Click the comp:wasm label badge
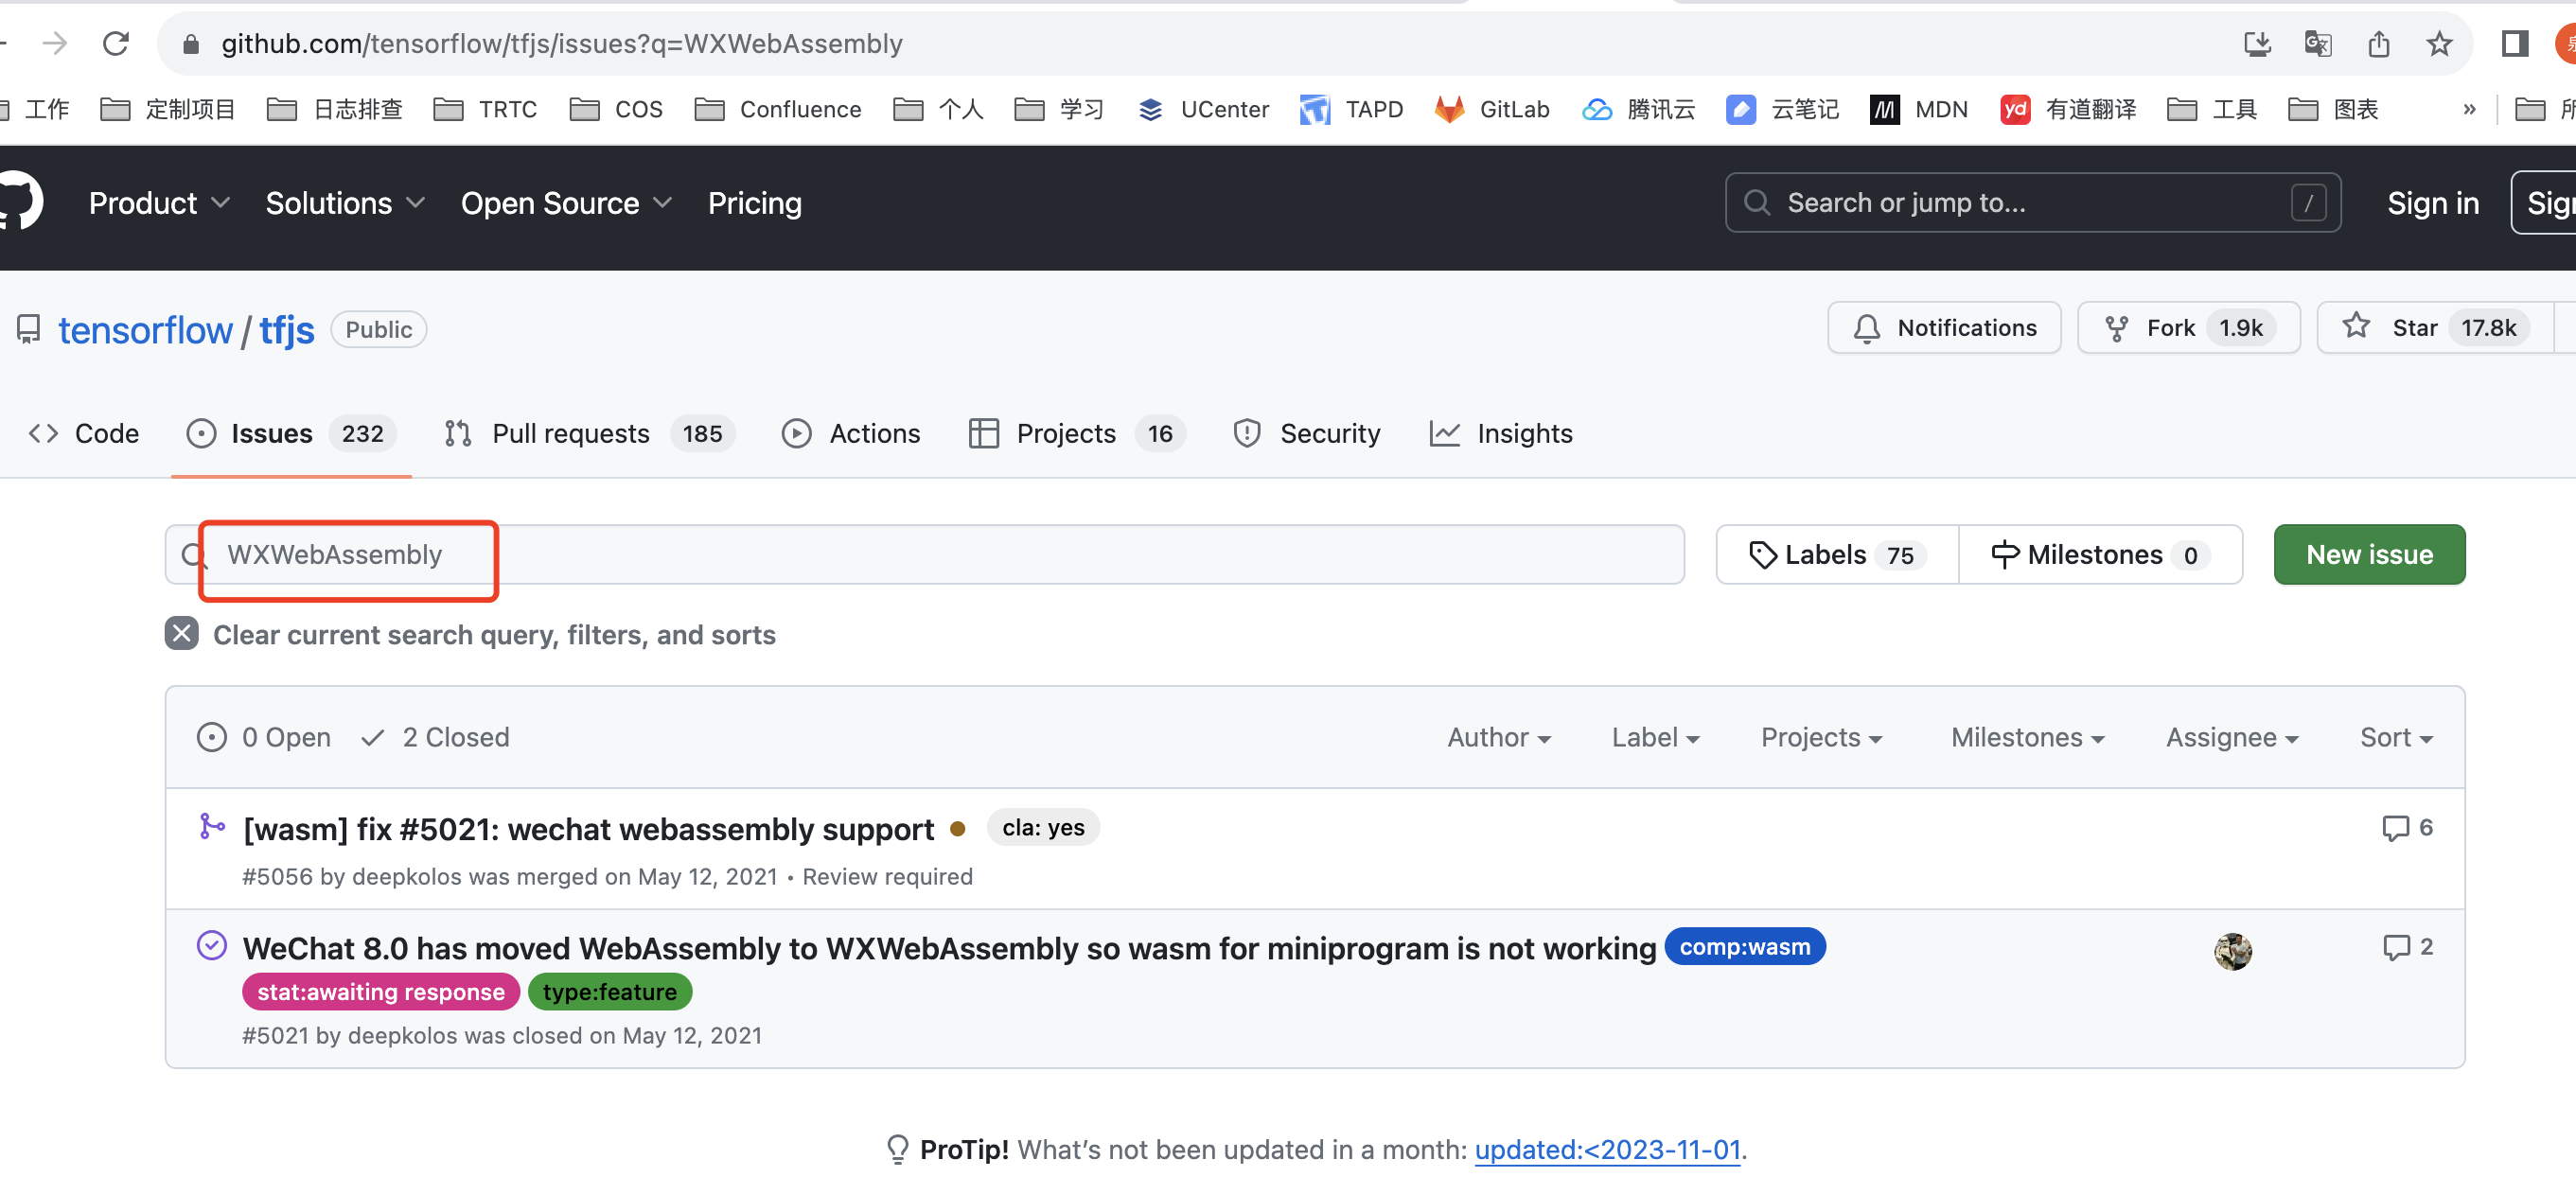The height and width of the screenshot is (1177, 2576). 1744,946
